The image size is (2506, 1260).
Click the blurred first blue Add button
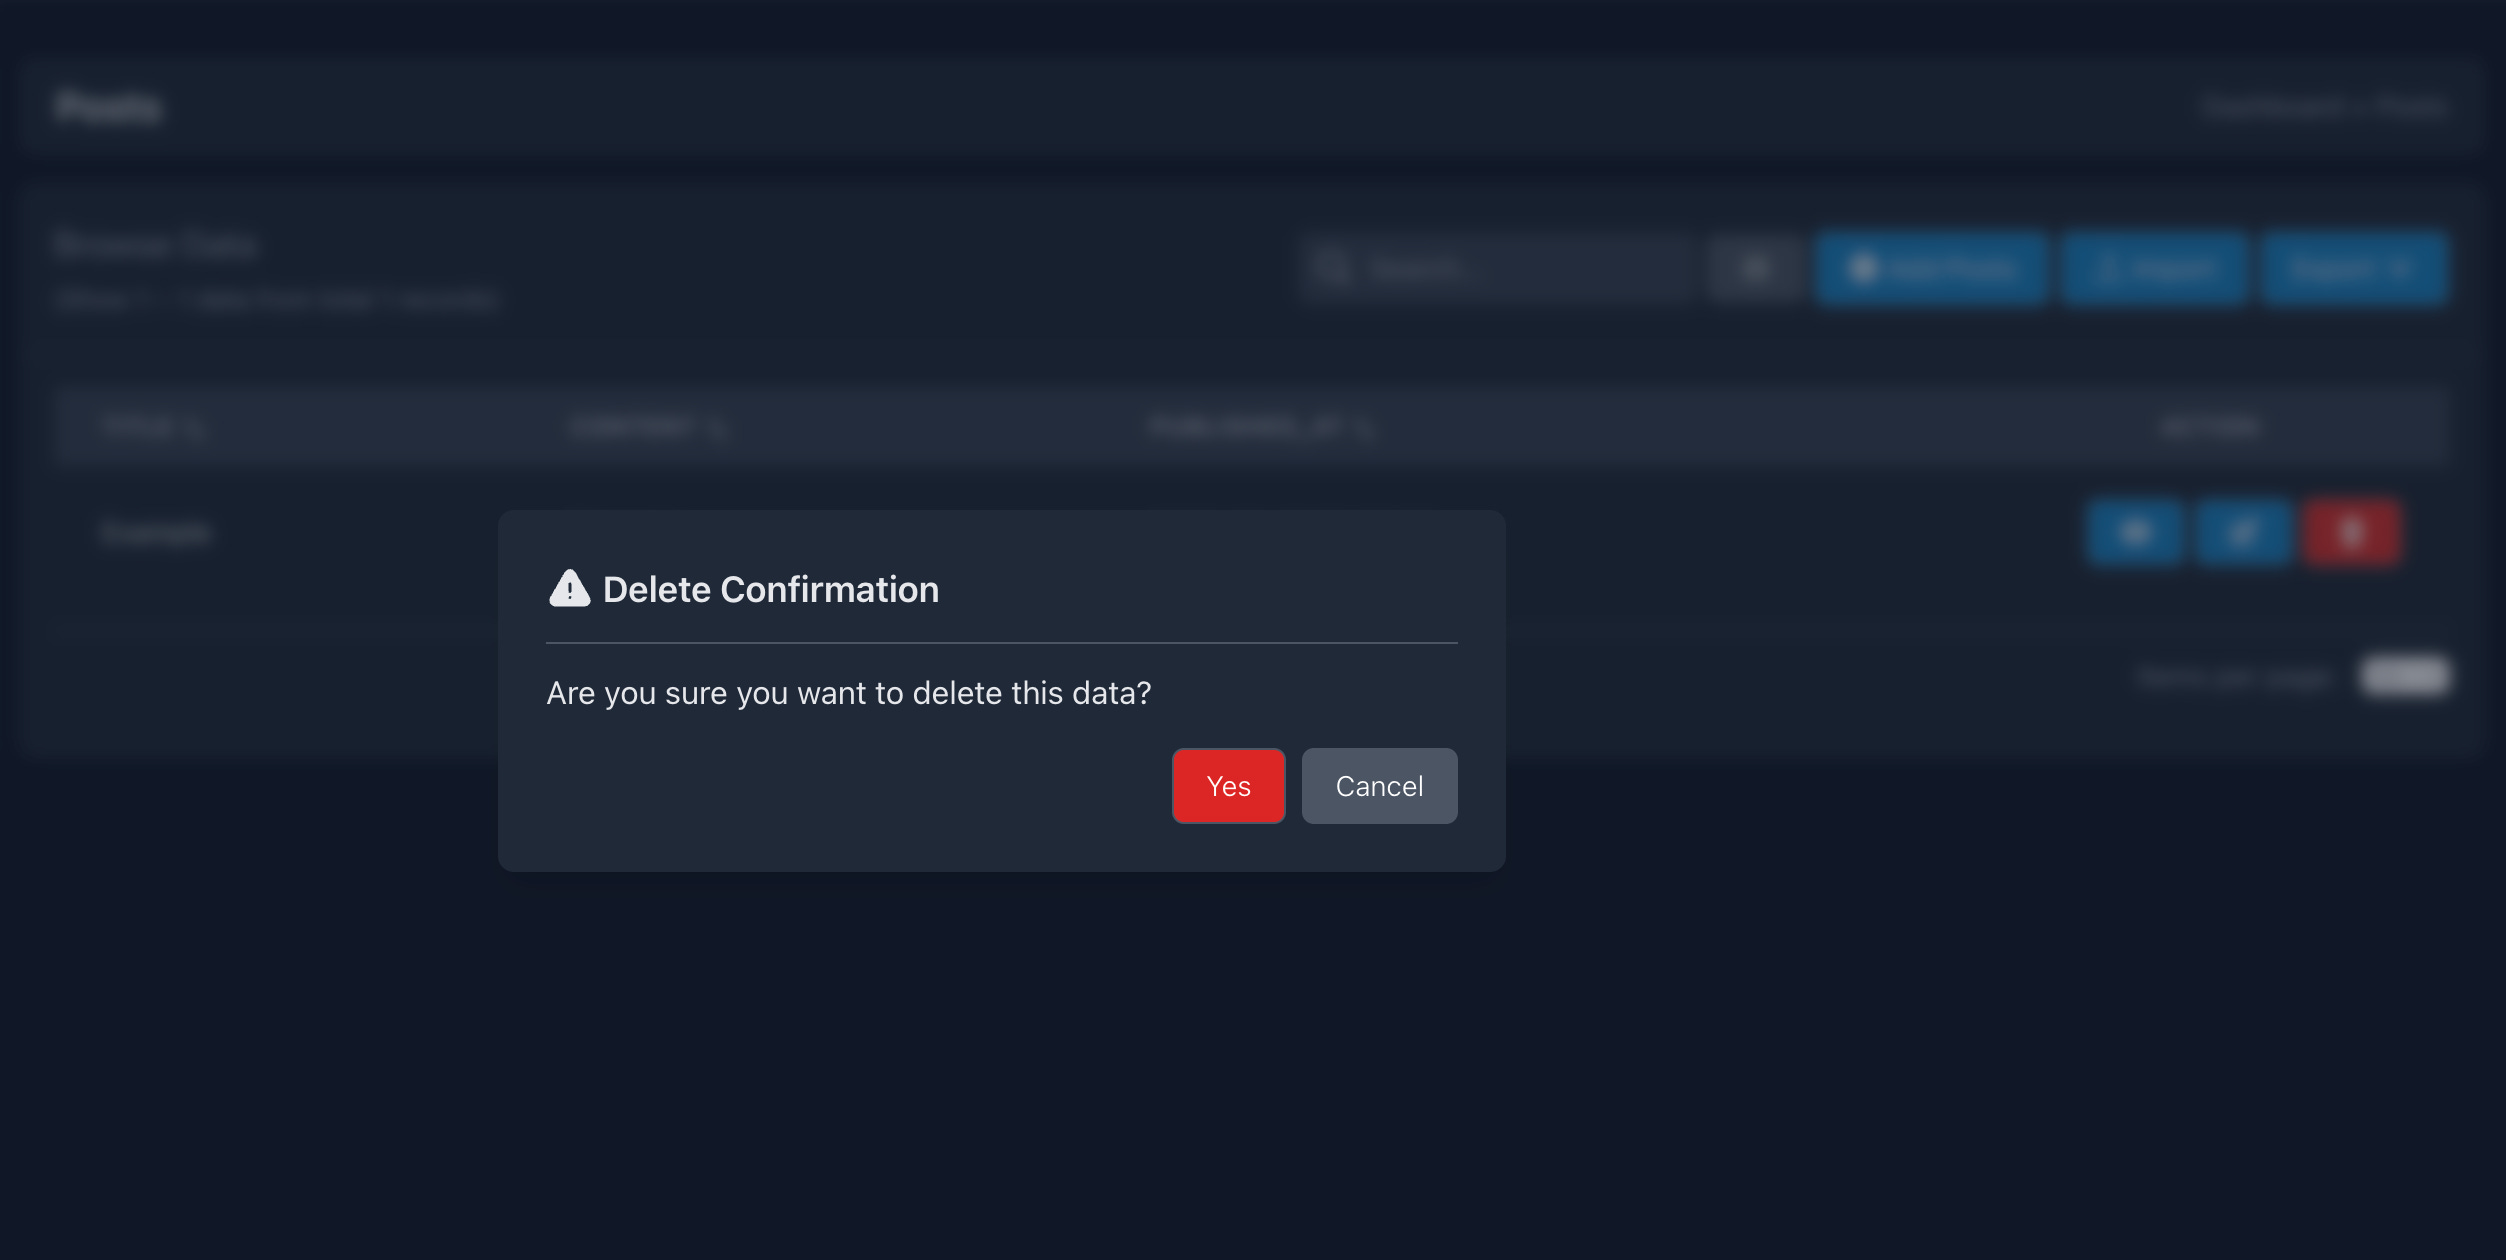click(x=1932, y=268)
